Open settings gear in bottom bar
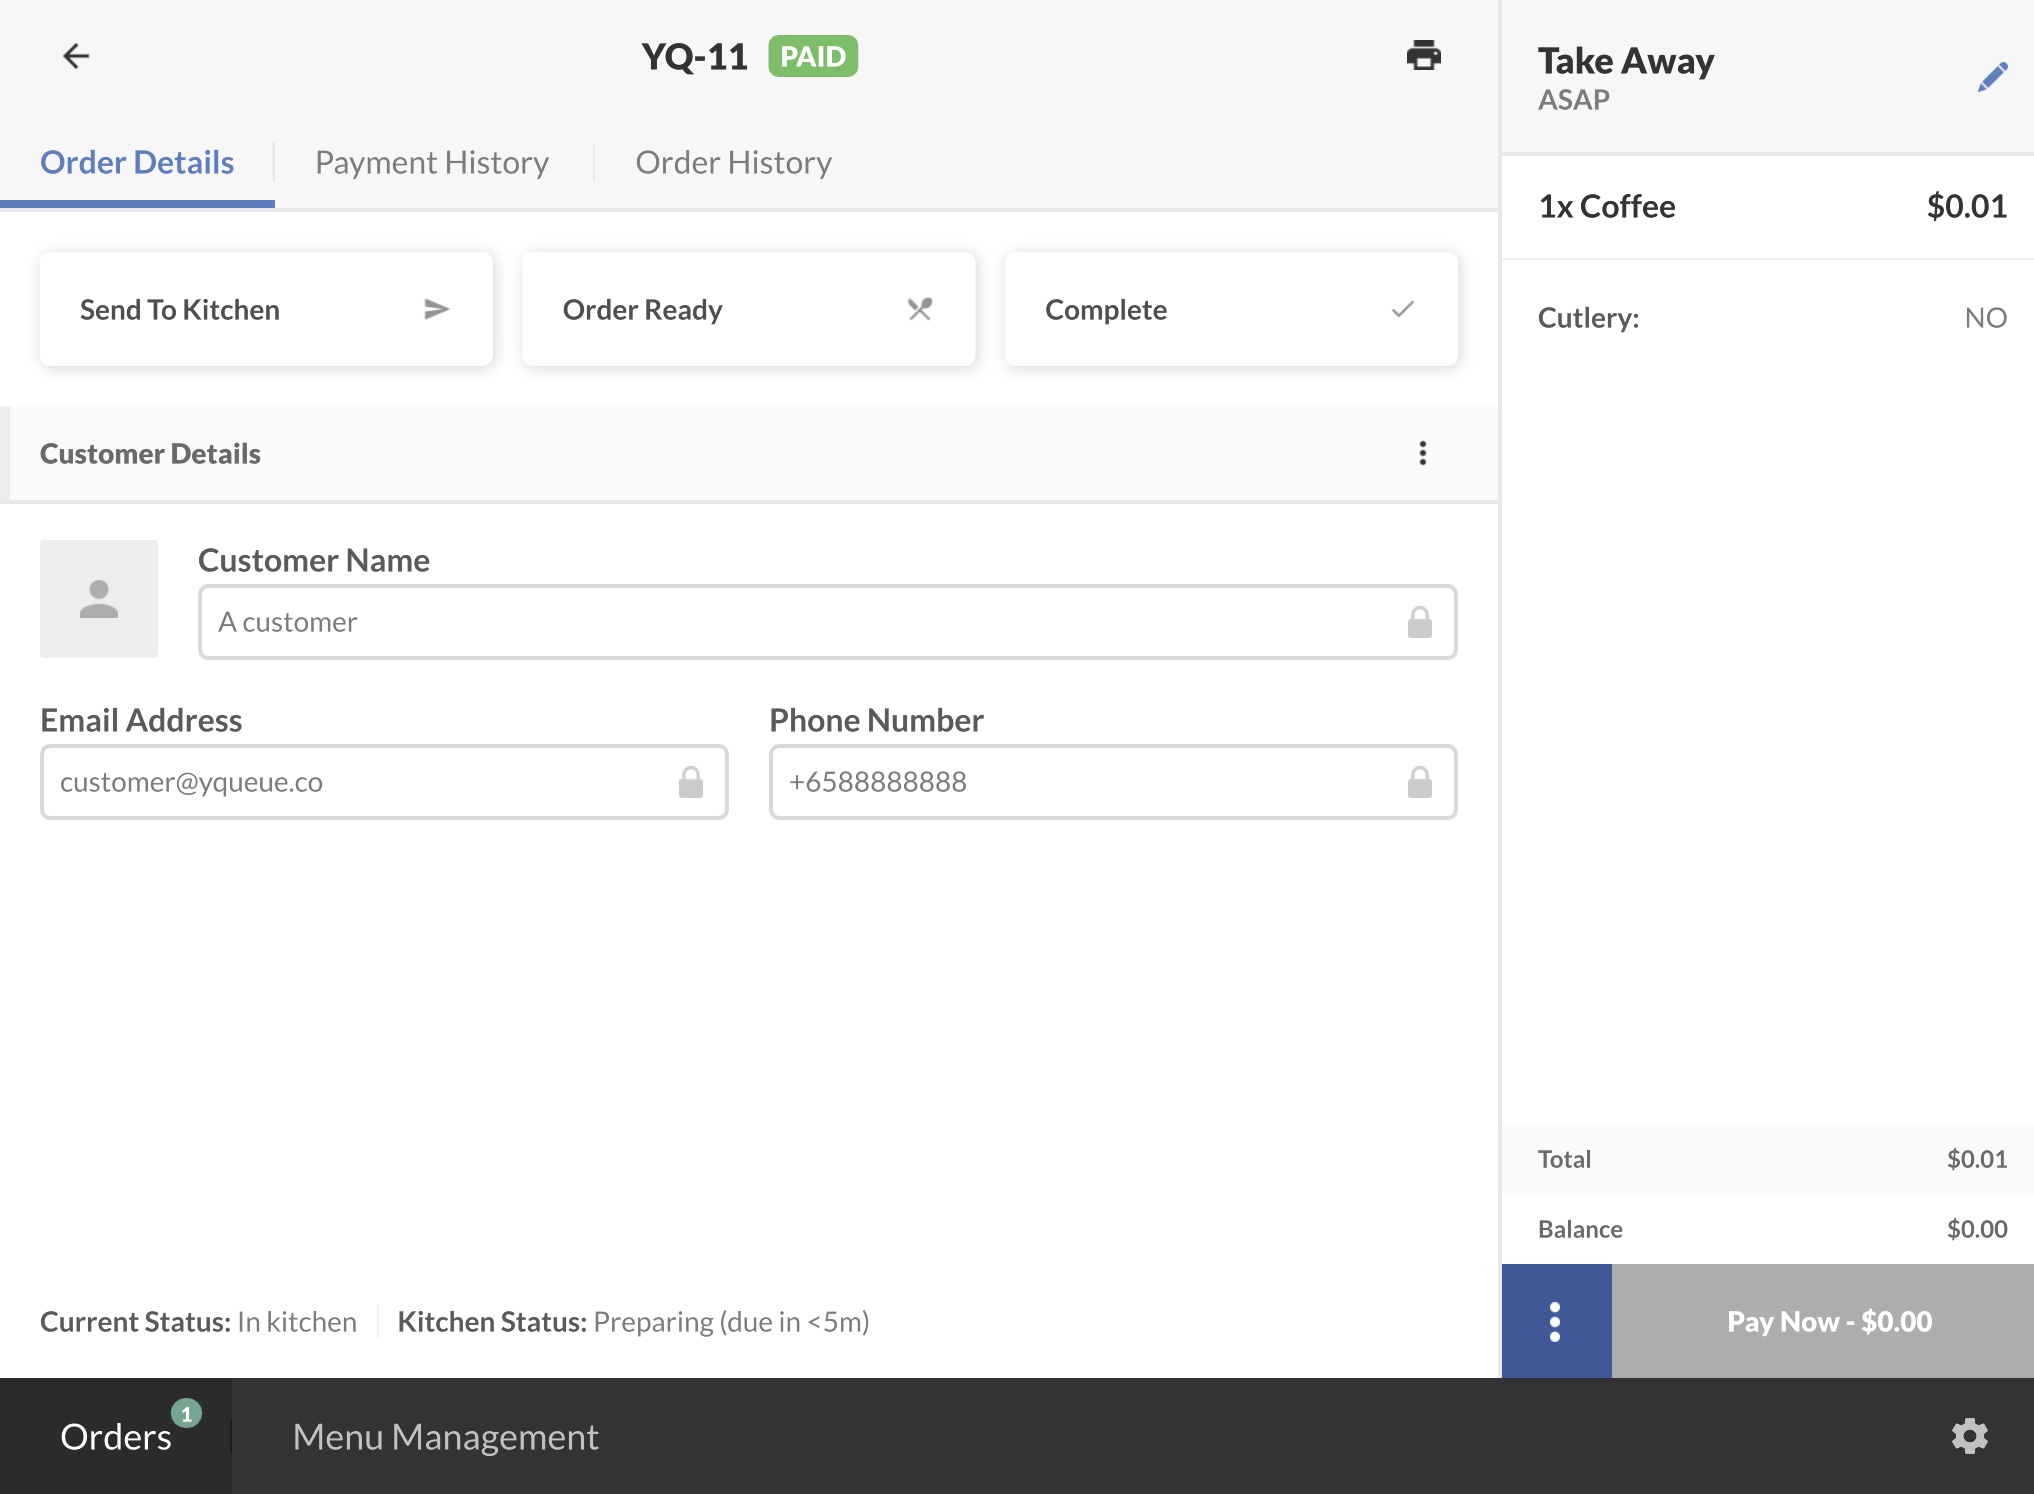 [x=1969, y=1436]
